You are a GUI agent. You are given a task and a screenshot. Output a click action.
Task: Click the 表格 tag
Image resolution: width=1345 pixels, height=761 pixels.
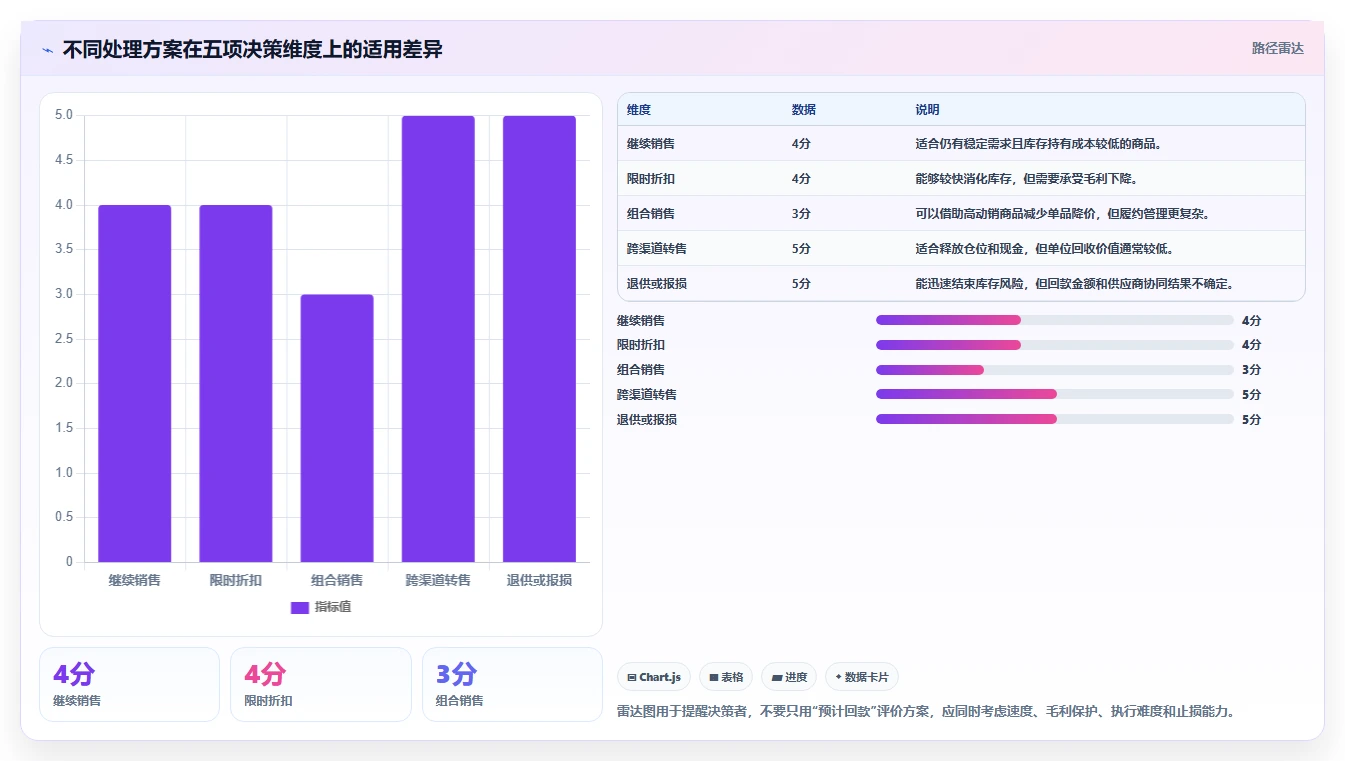[726, 677]
